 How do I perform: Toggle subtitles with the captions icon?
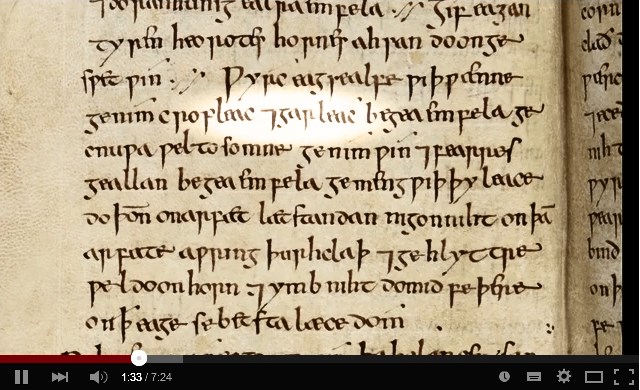tap(533, 377)
